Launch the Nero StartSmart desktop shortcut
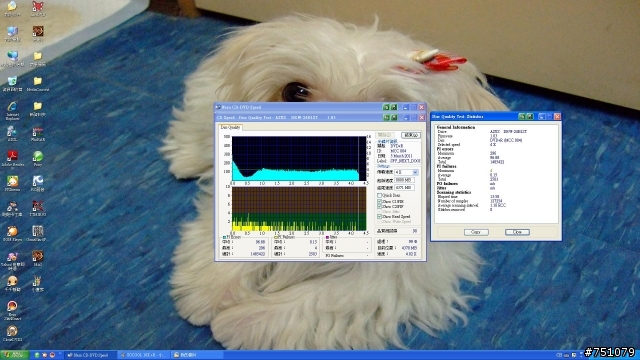 pos(12,310)
